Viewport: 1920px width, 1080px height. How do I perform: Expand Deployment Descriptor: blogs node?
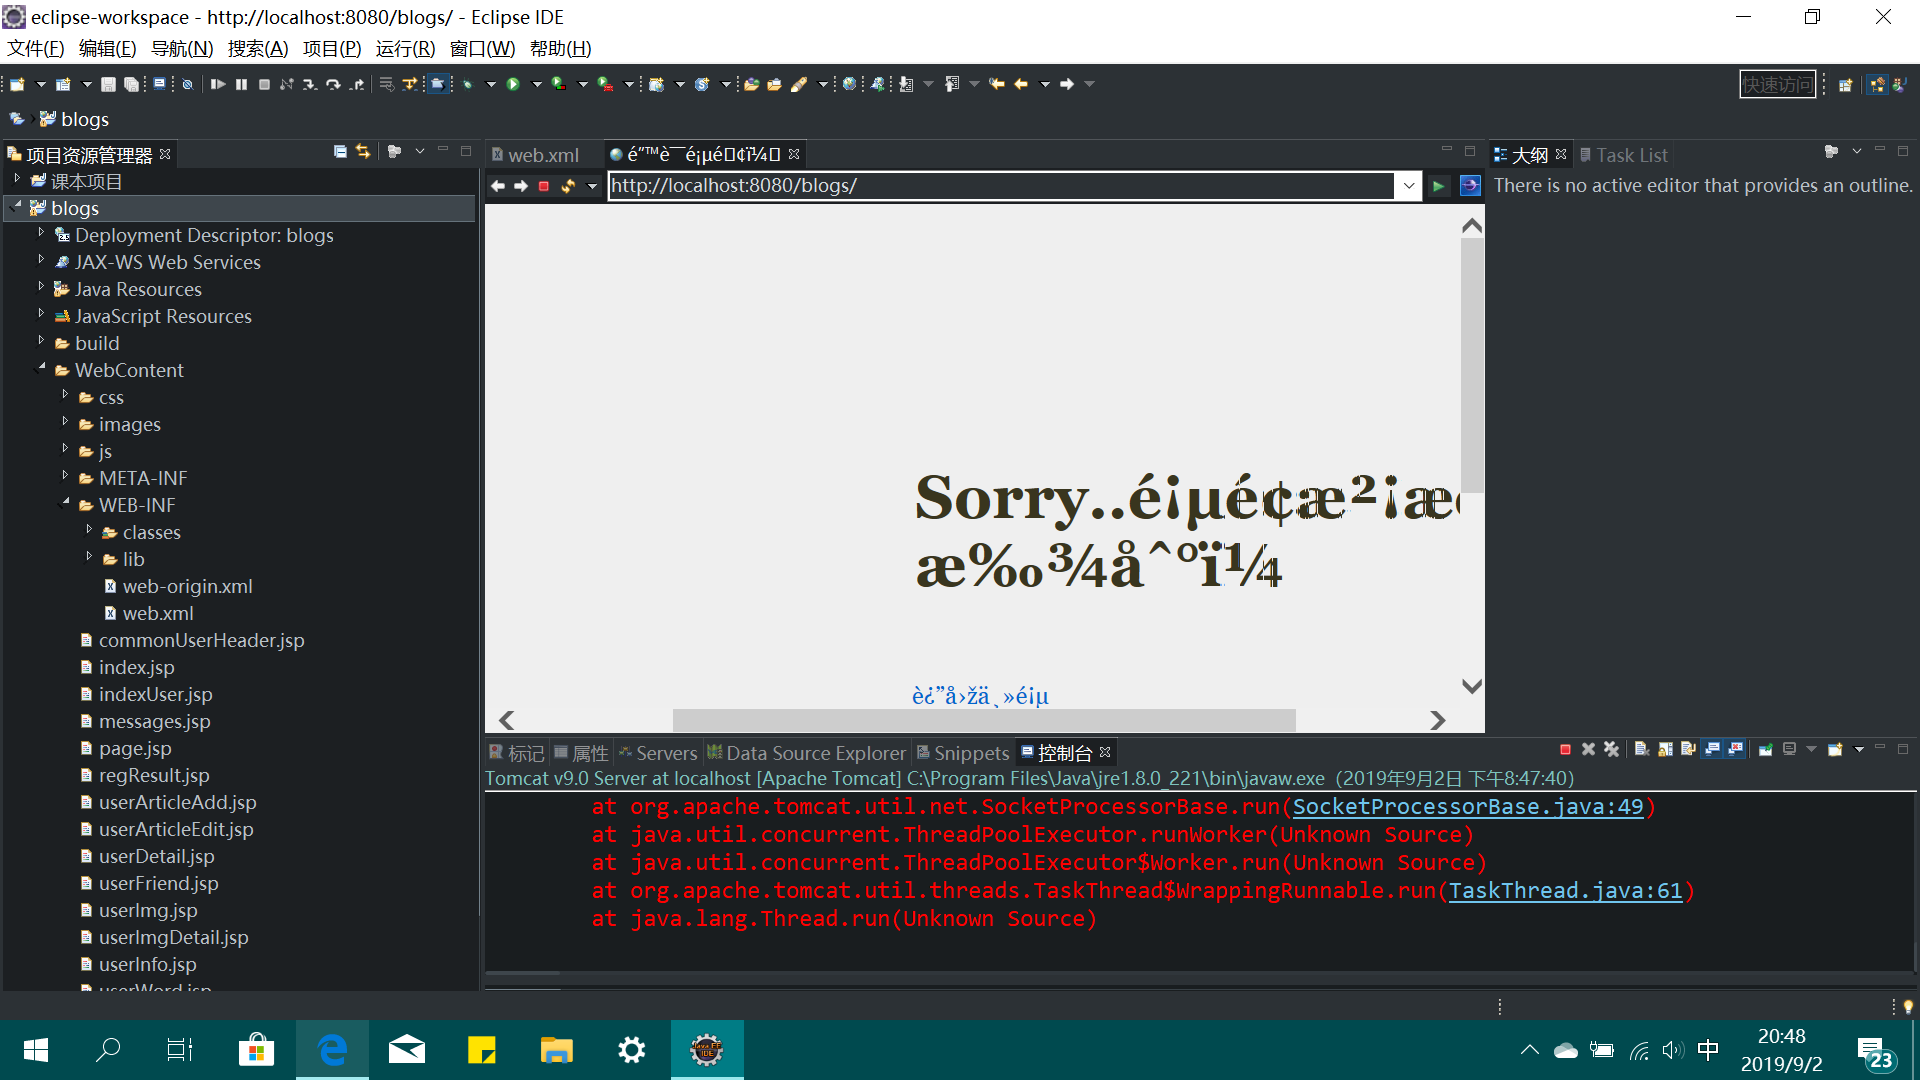(x=41, y=233)
